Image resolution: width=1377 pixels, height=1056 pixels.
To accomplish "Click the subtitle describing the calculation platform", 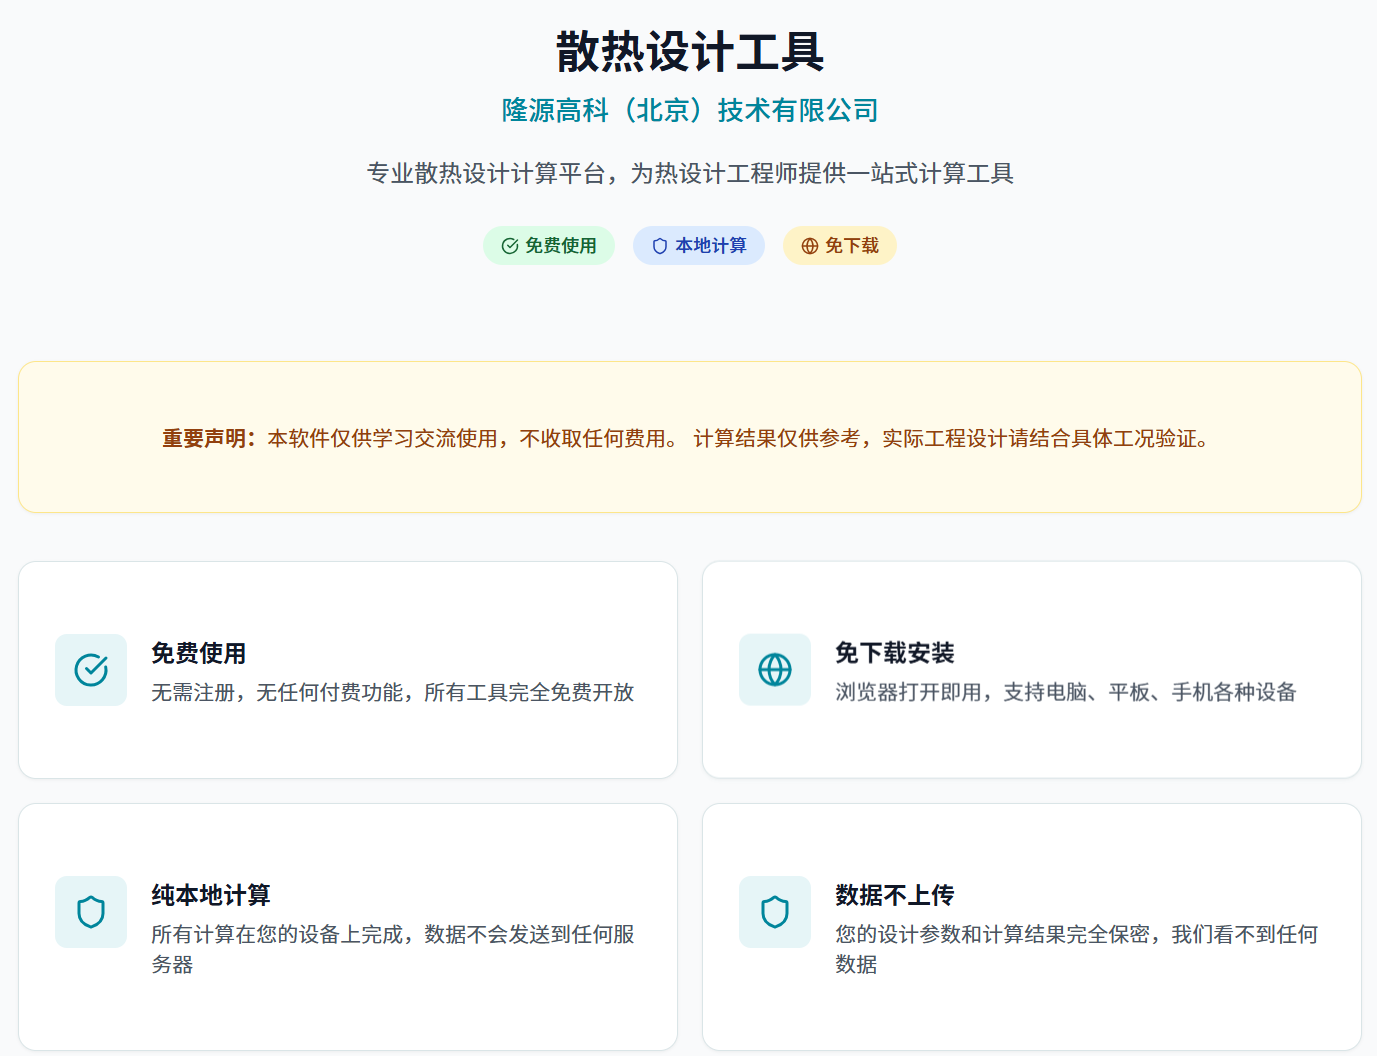I will (689, 173).
